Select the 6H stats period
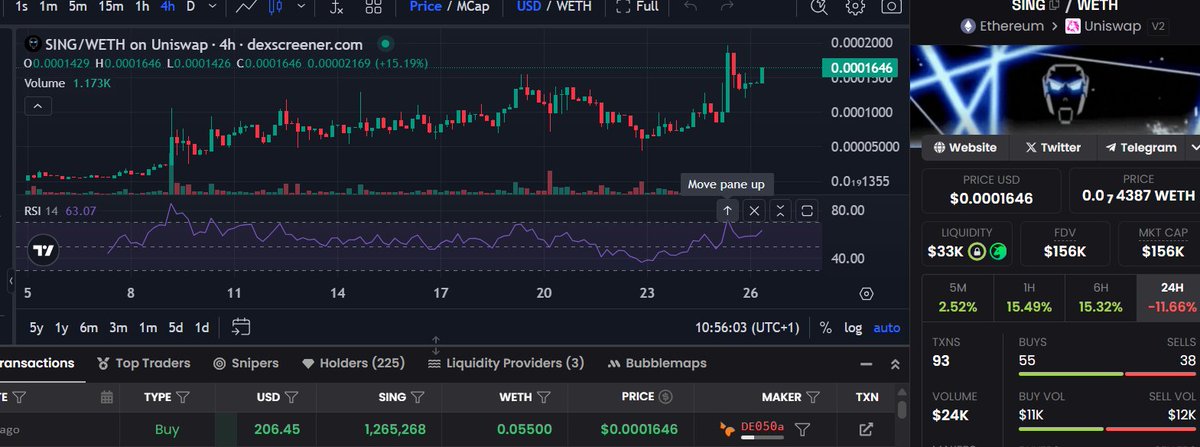This screenshot has width=1200, height=447. click(x=1101, y=297)
